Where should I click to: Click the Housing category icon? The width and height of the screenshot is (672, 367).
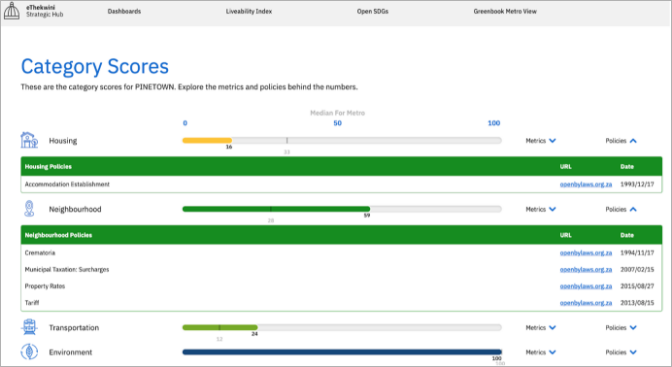pos(29,140)
